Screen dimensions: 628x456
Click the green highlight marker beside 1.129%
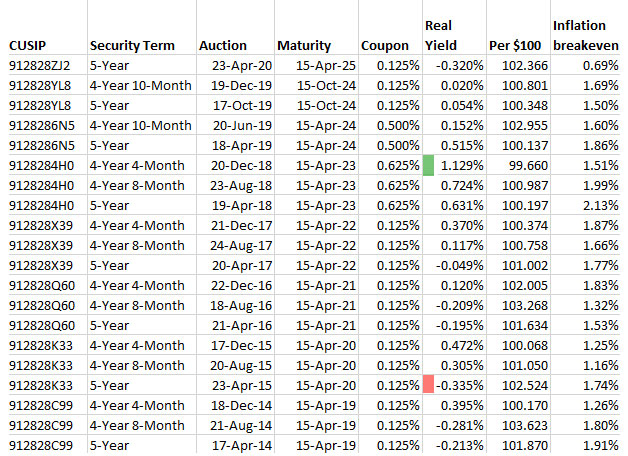[429, 165]
